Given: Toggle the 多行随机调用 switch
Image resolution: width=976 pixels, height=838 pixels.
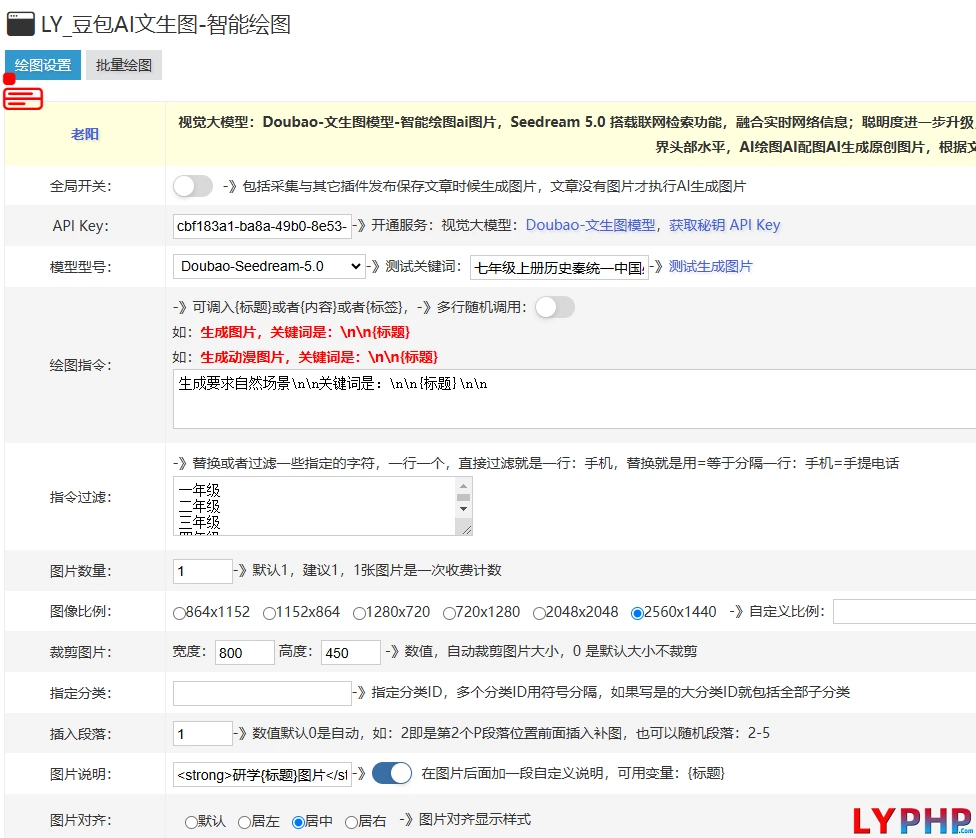Looking at the screenshot, I should (x=555, y=307).
